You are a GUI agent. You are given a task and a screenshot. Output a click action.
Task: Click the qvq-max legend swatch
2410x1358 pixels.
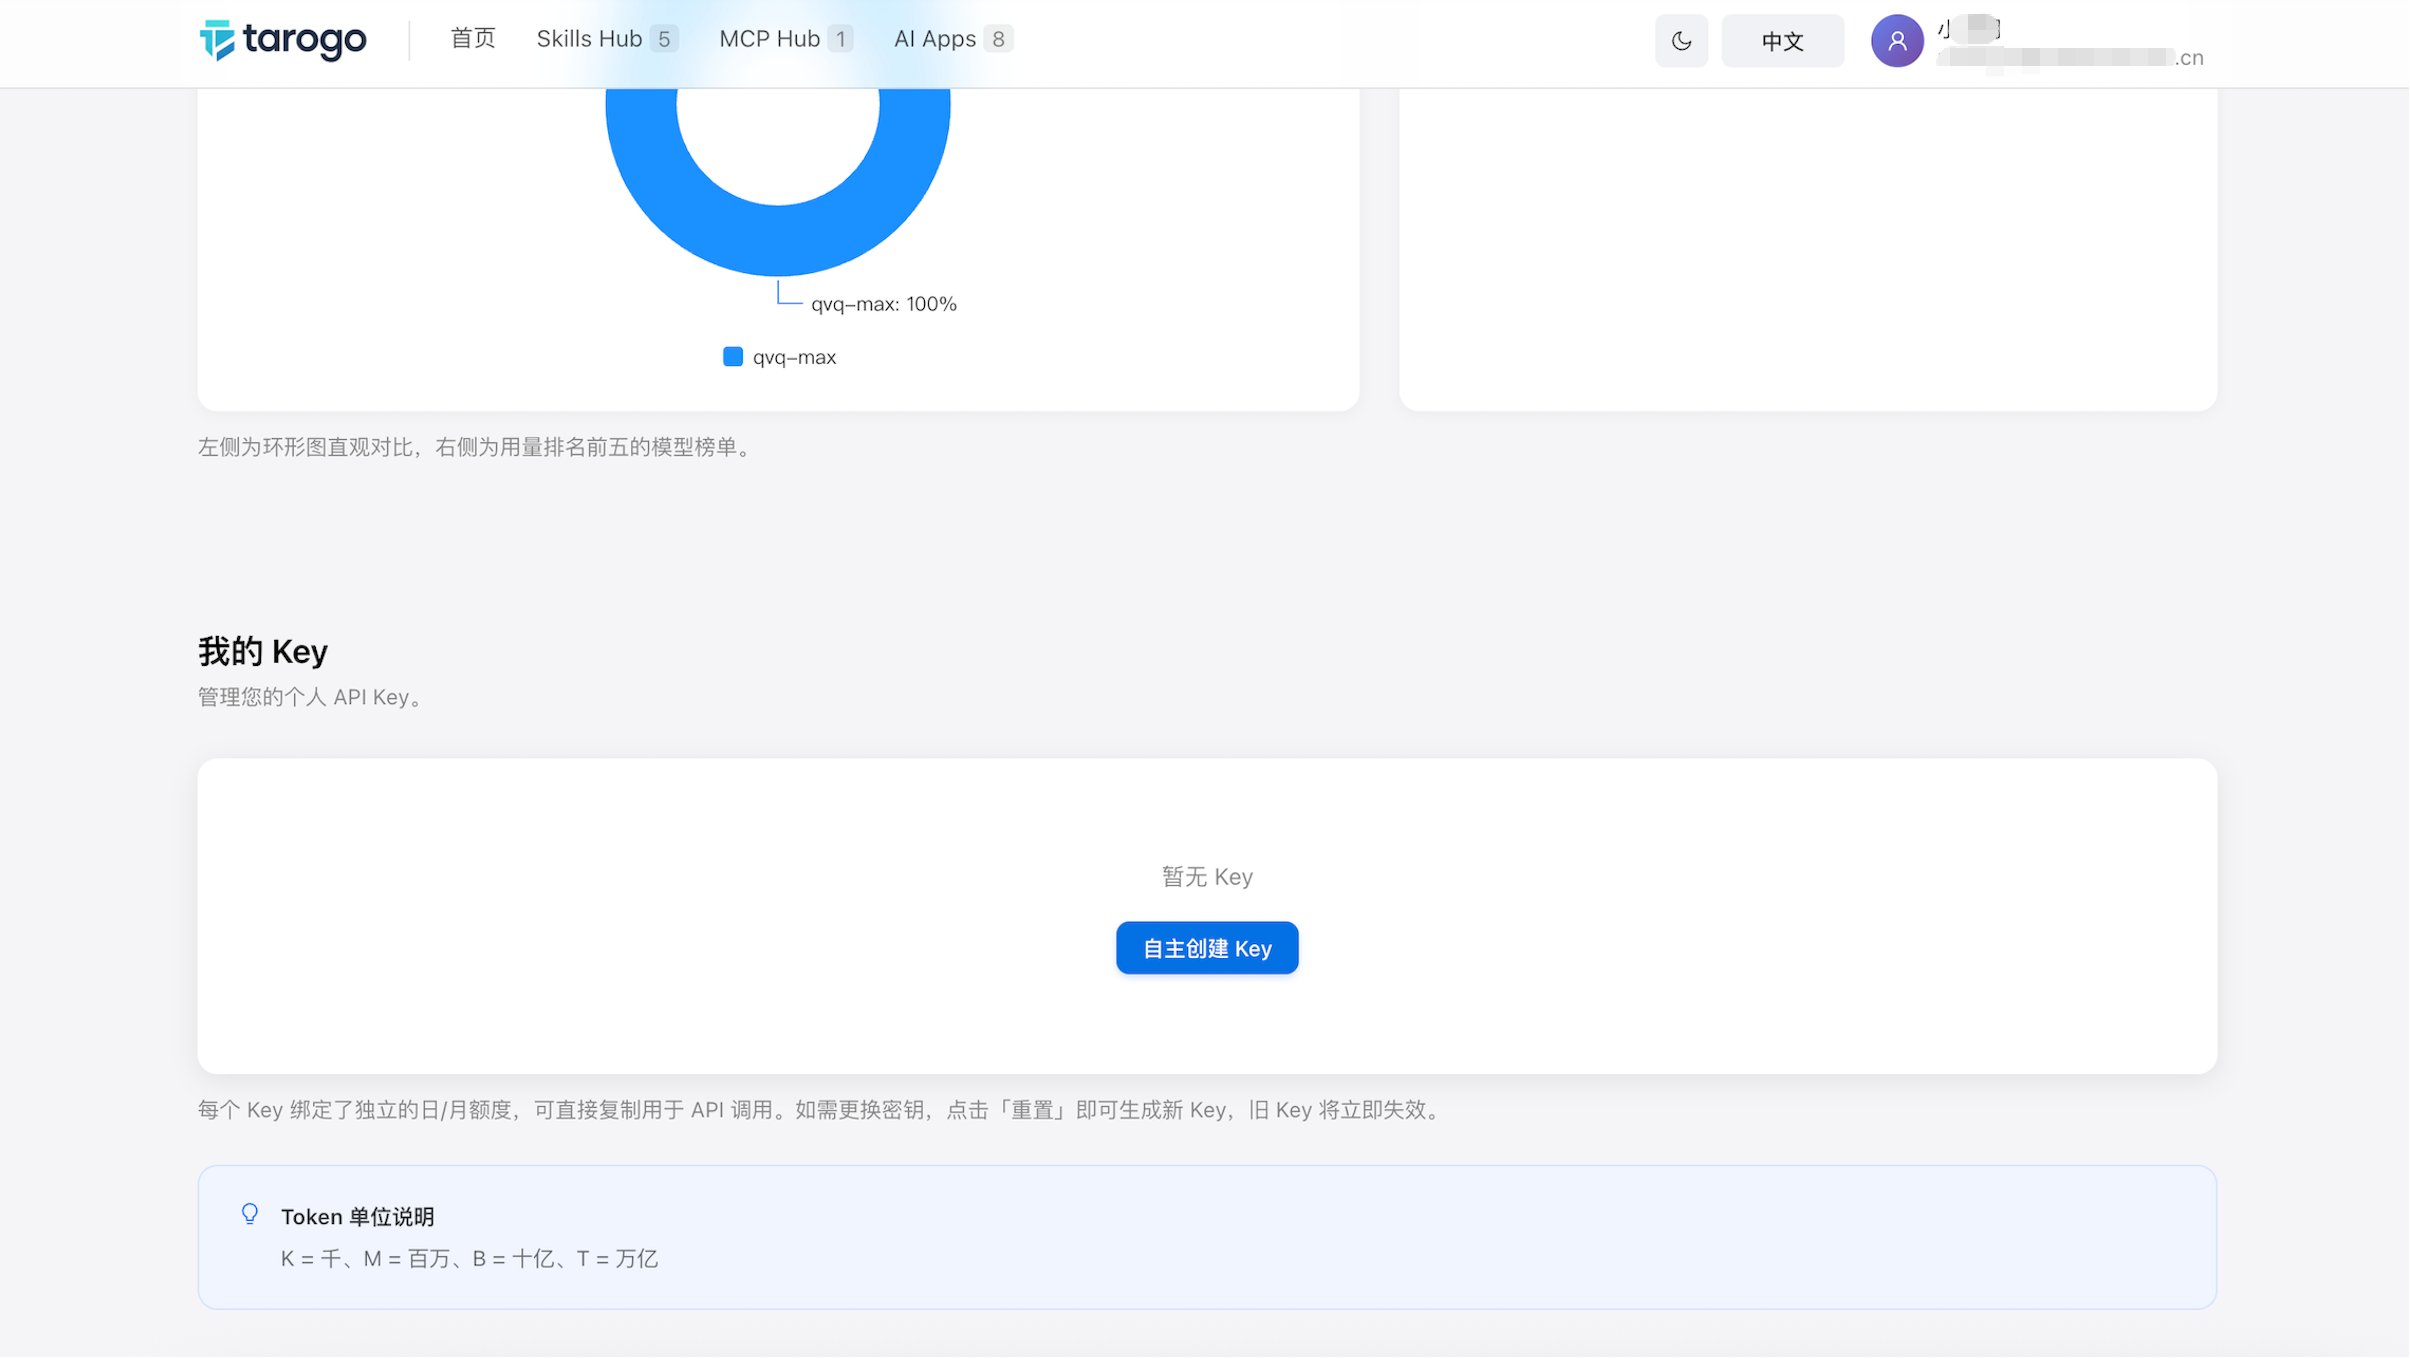click(733, 357)
